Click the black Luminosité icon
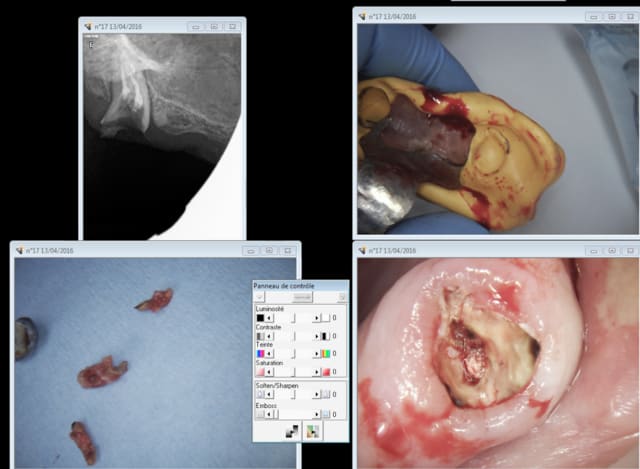This screenshot has height=469, width=640. (x=259, y=318)
